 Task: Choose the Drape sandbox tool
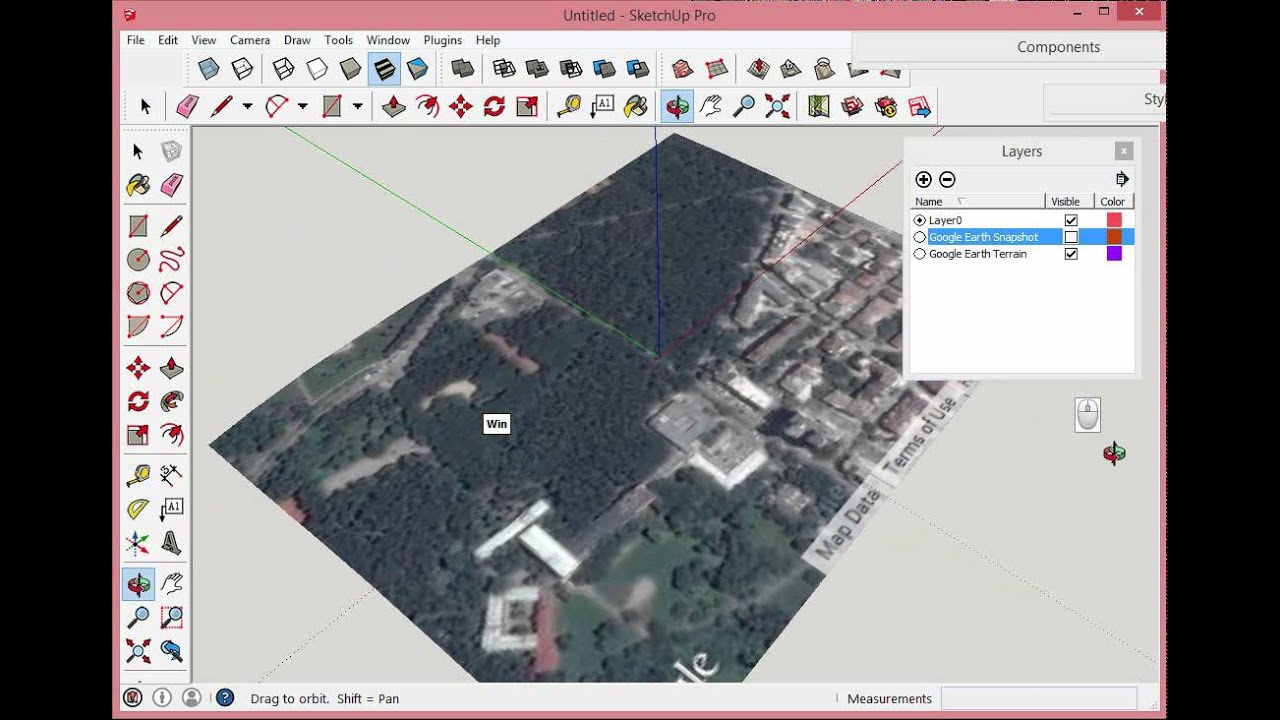(824, 69)
